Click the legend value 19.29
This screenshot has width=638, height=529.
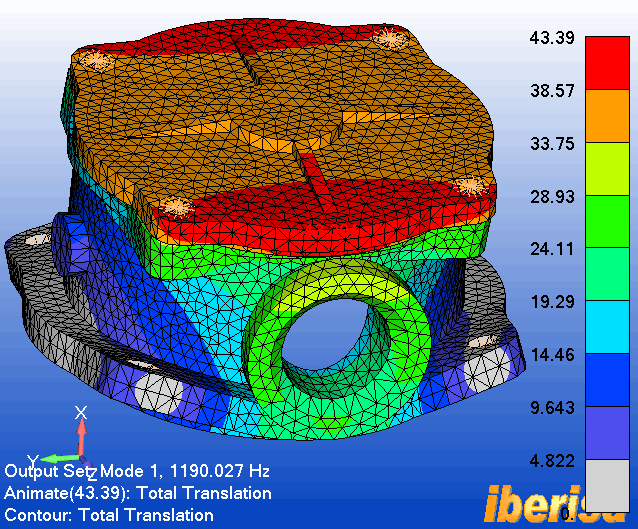[552, 302]
